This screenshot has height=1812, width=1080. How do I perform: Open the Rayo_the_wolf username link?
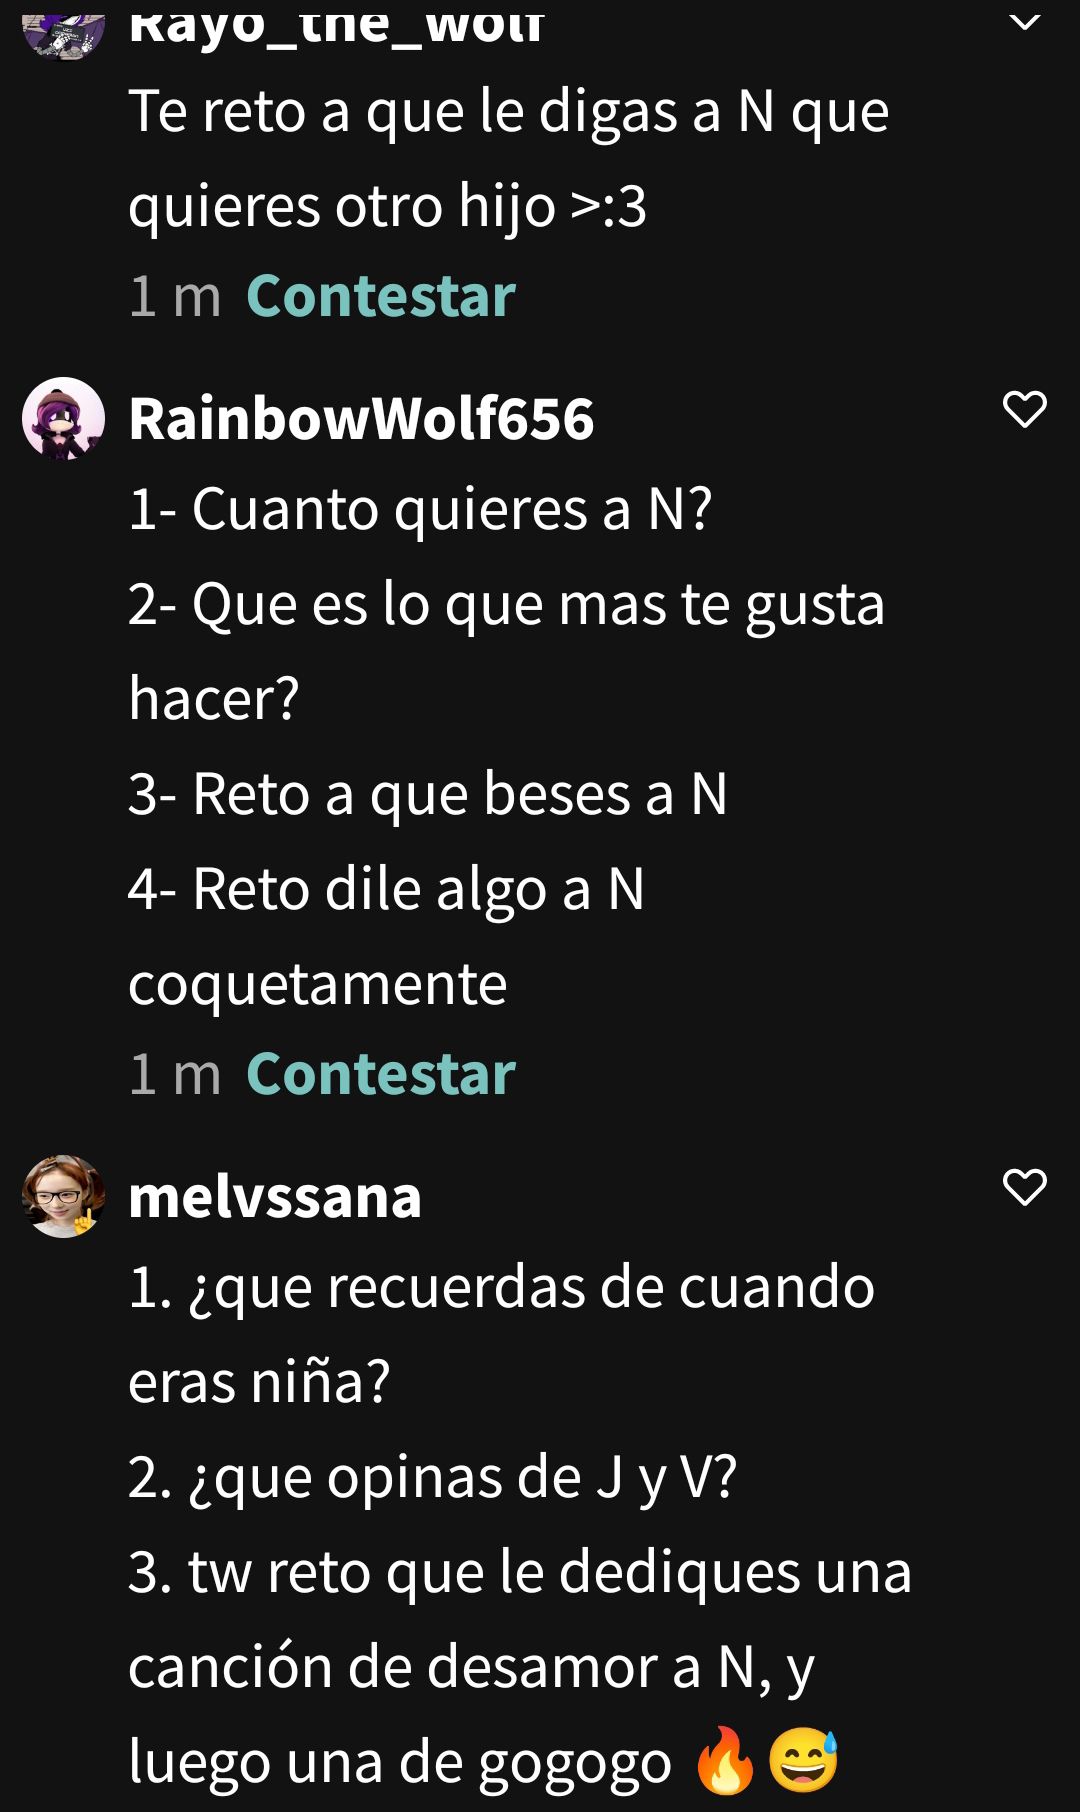click(x=336, y=26)
